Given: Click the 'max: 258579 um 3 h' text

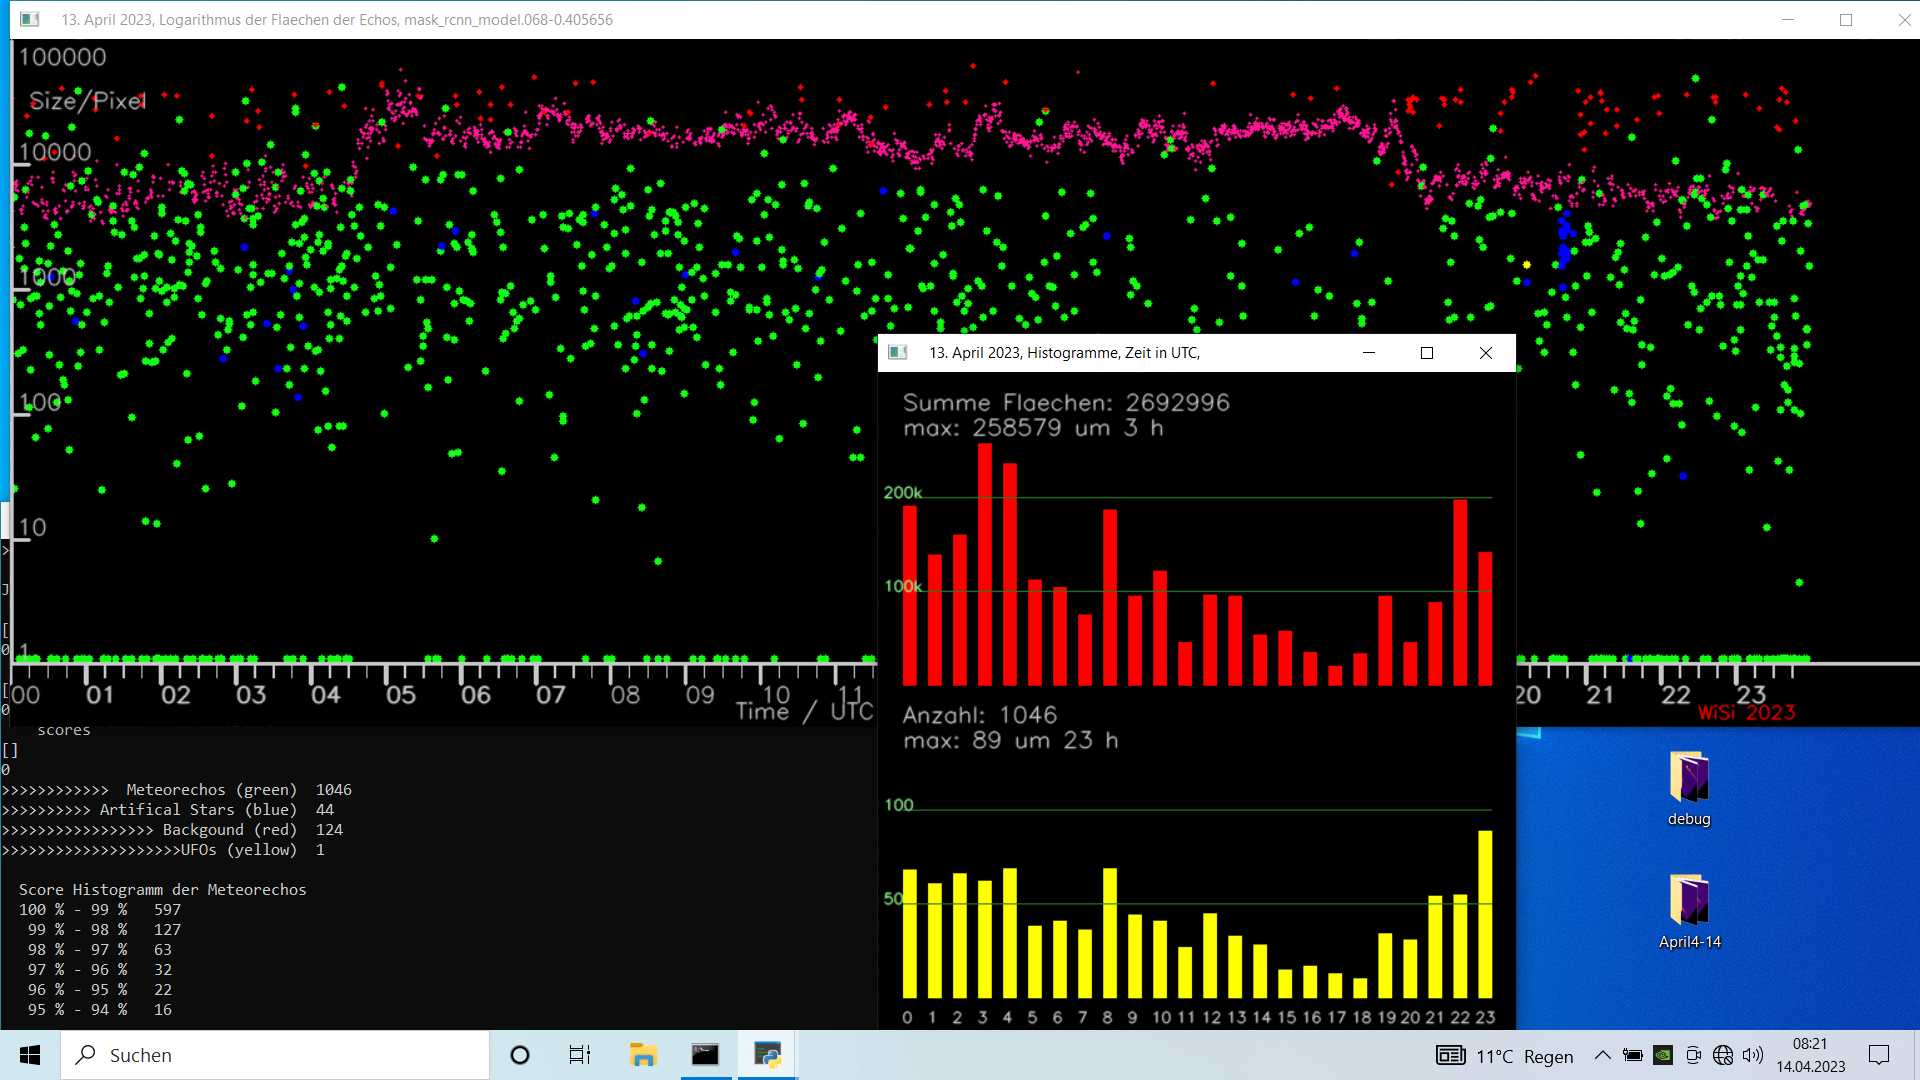Looking at the screenshot, I should pos(1033,428).
